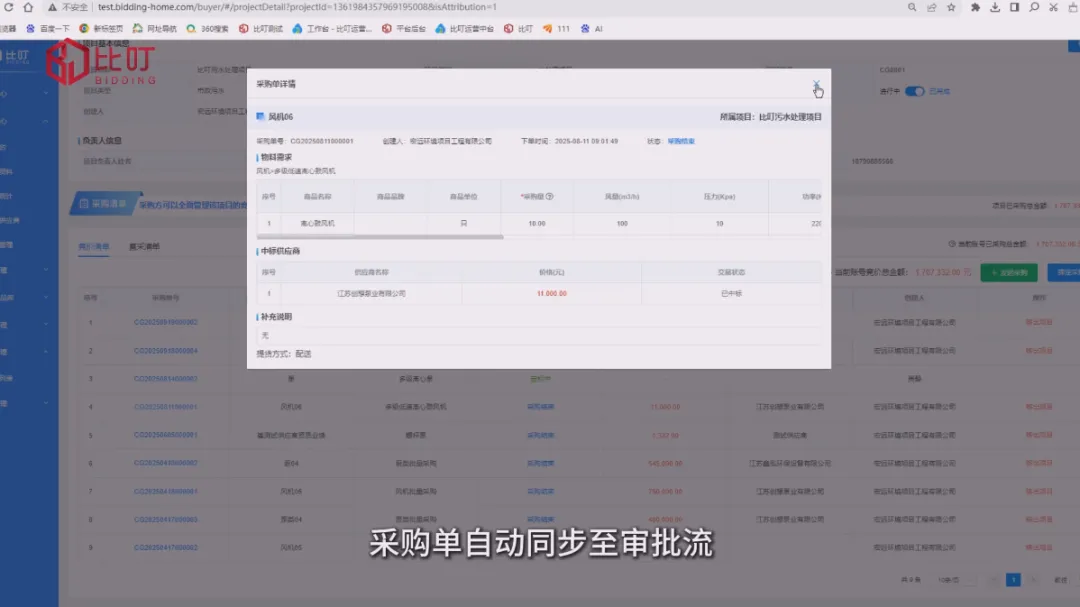1080x607 pixels.
Task: Click the browser search icon beside side panel
Action: 1034,7
